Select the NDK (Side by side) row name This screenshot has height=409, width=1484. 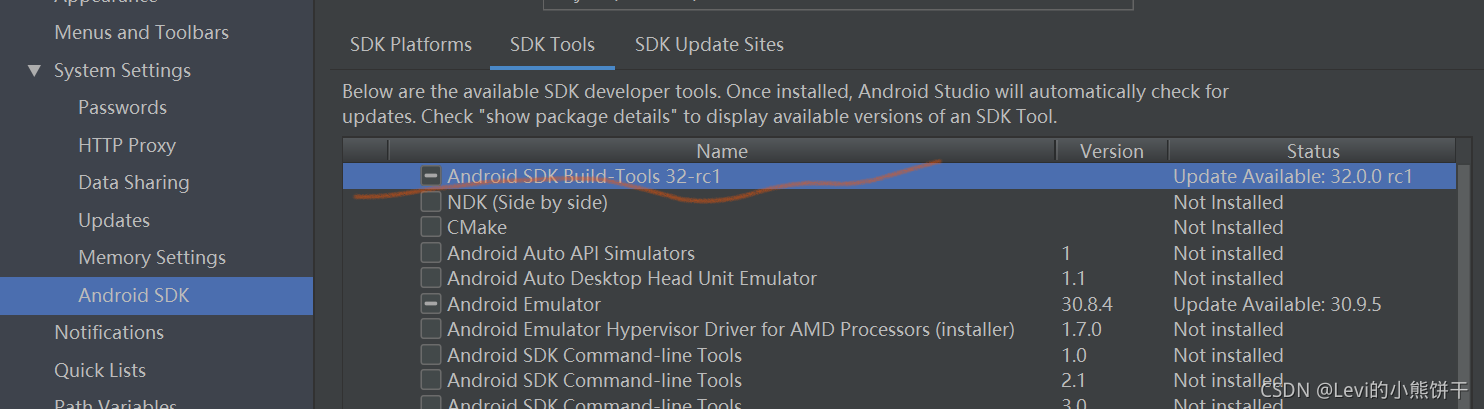(527, 202)
